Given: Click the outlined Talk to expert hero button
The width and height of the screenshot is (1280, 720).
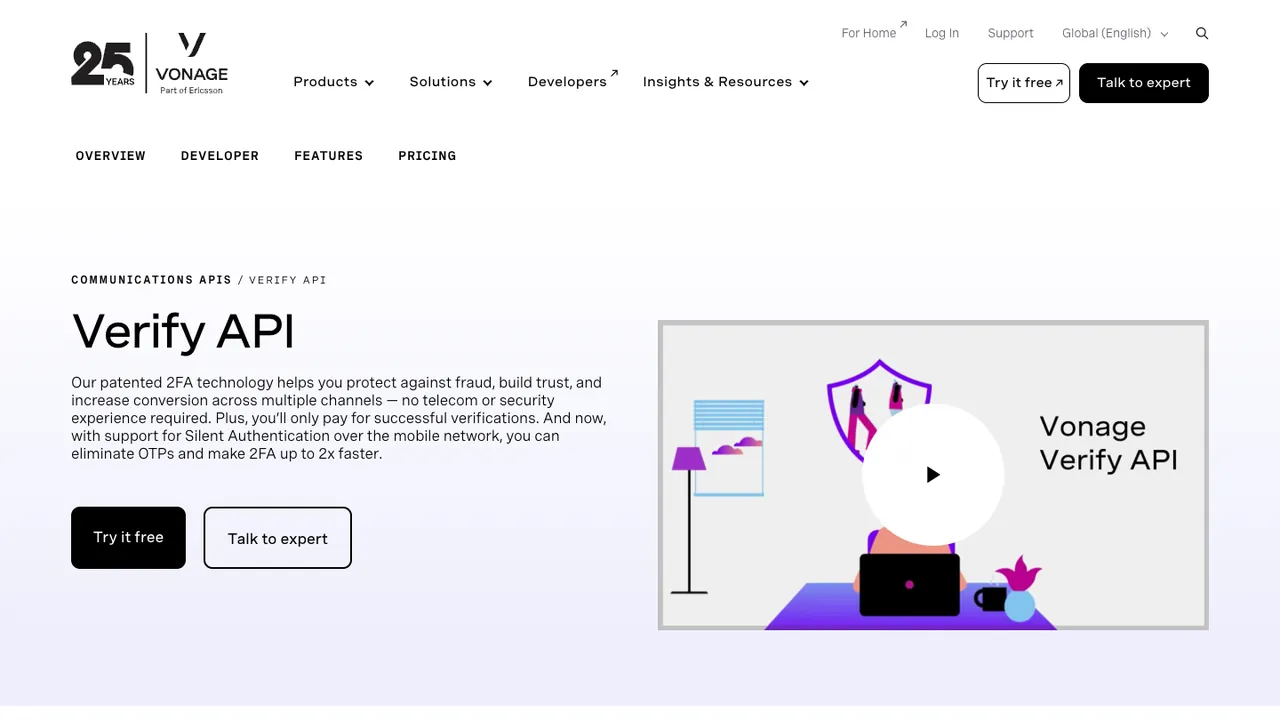Looking at the screenshot, I should coord(278,538).
